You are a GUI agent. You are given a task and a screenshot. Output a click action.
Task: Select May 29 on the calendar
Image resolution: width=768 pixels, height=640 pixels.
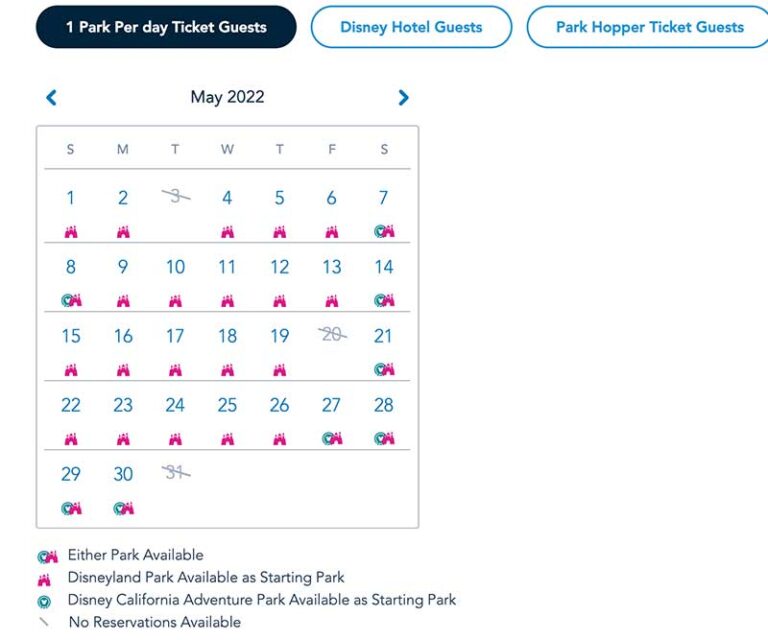click(x=71, y=474)
